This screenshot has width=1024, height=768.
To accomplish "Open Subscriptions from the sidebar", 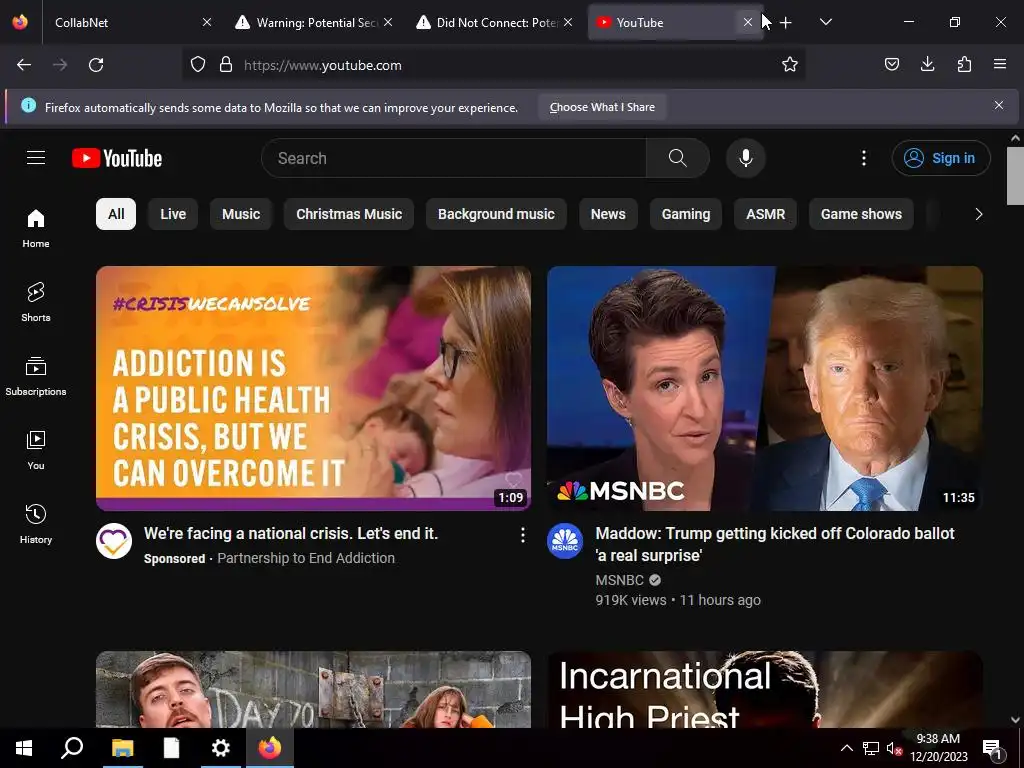I will (36, 376).
